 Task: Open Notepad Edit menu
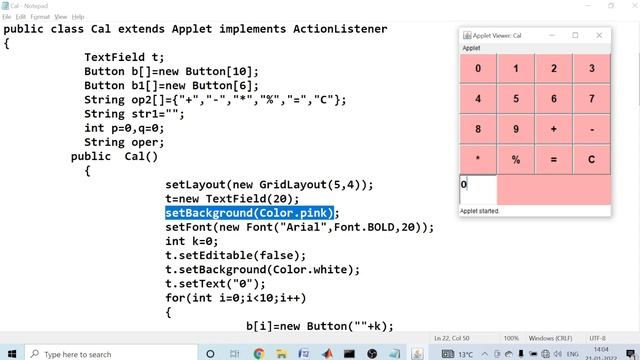21,17
